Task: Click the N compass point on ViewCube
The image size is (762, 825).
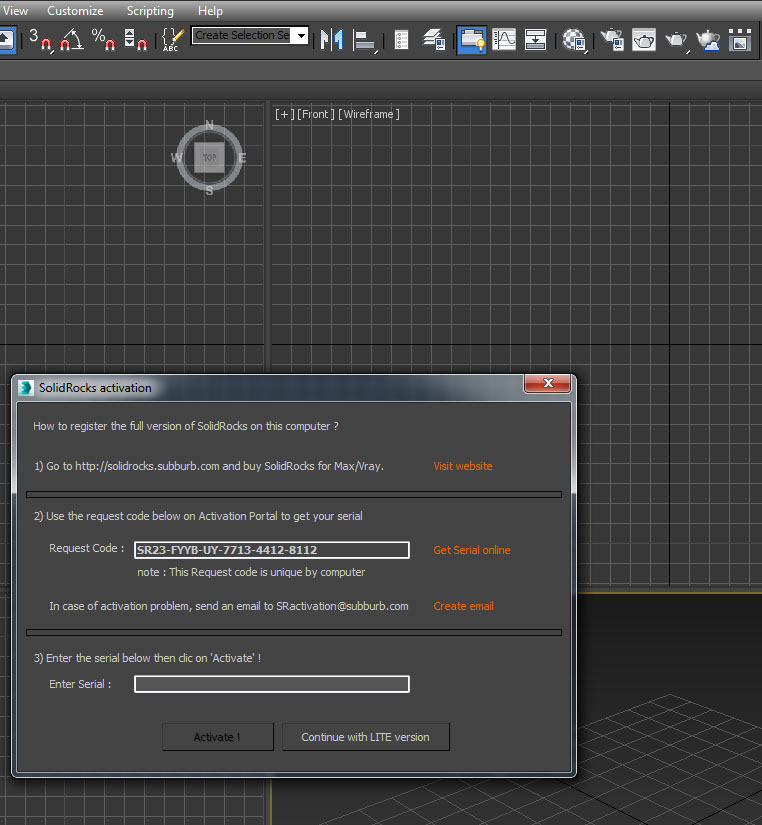Action: point(209,125)
